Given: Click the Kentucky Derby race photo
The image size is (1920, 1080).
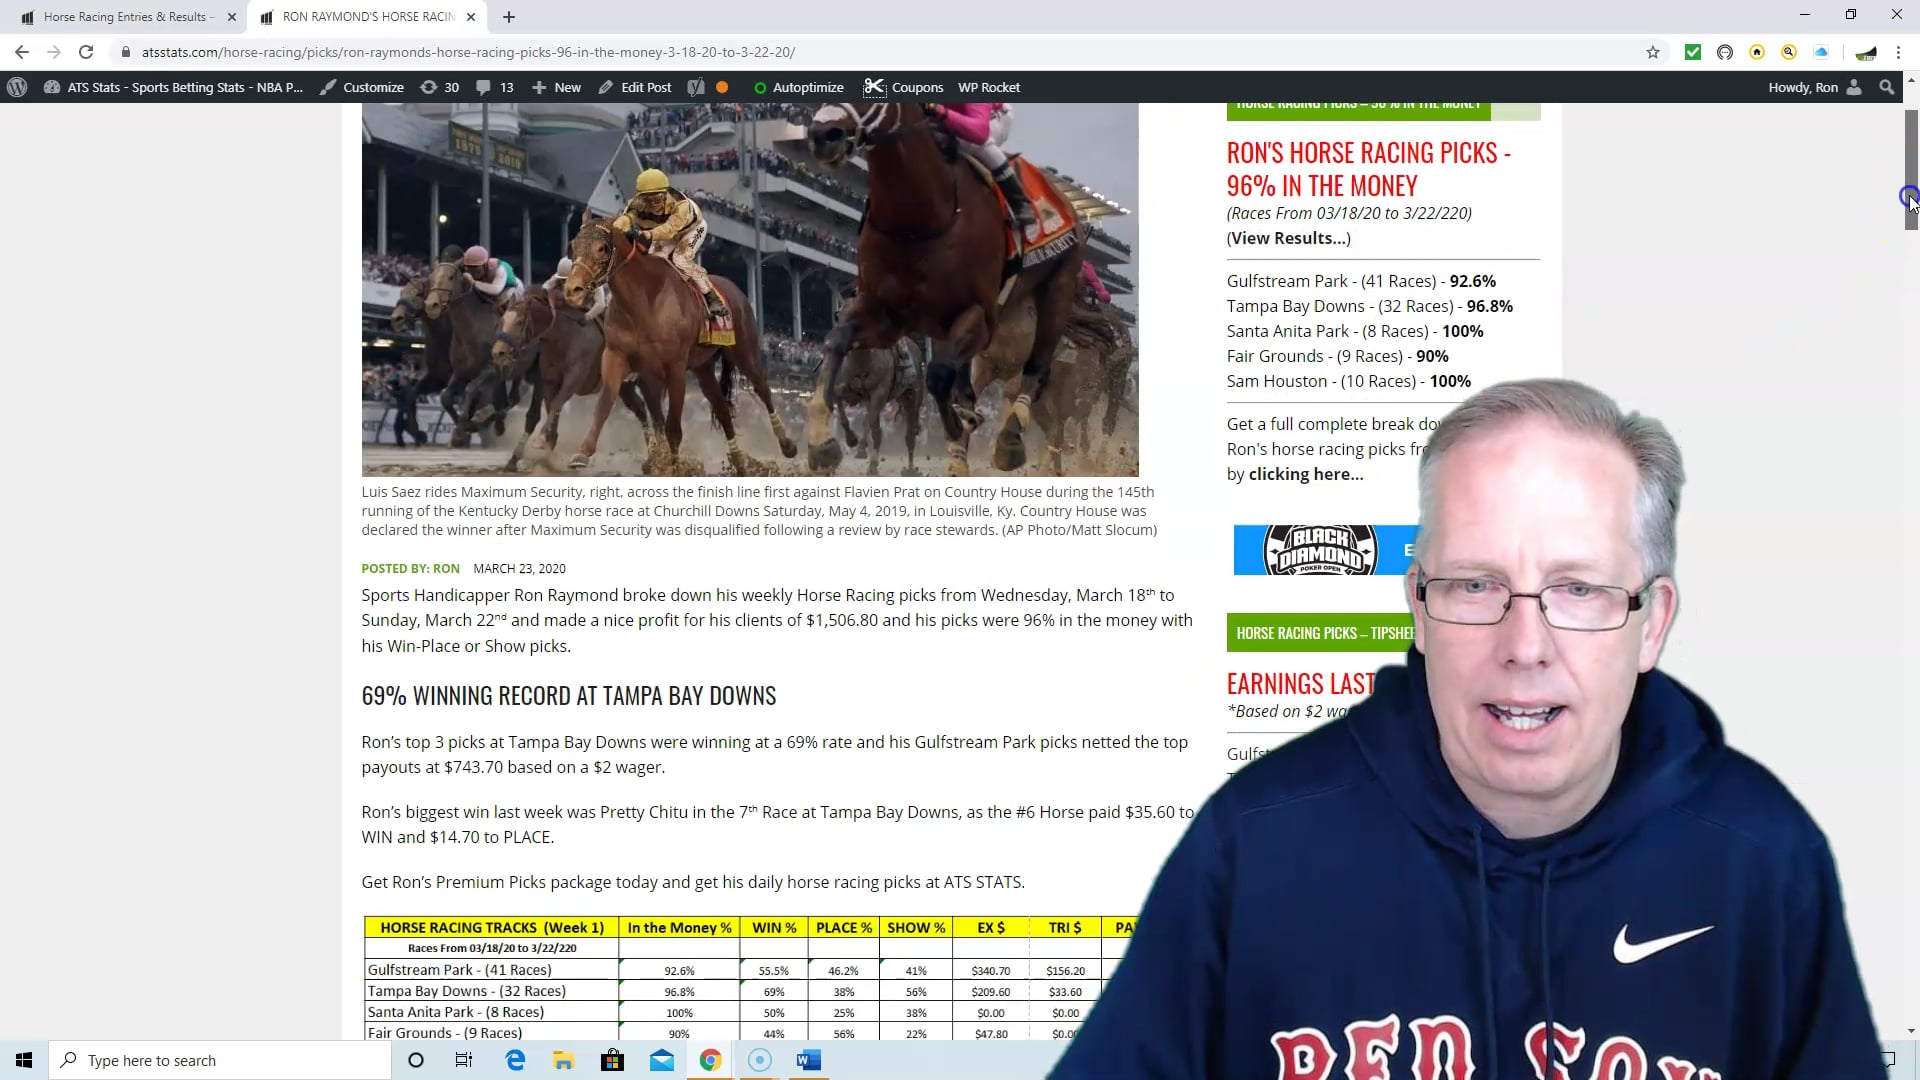Looking at the screenshot, I should pos(750,289).
